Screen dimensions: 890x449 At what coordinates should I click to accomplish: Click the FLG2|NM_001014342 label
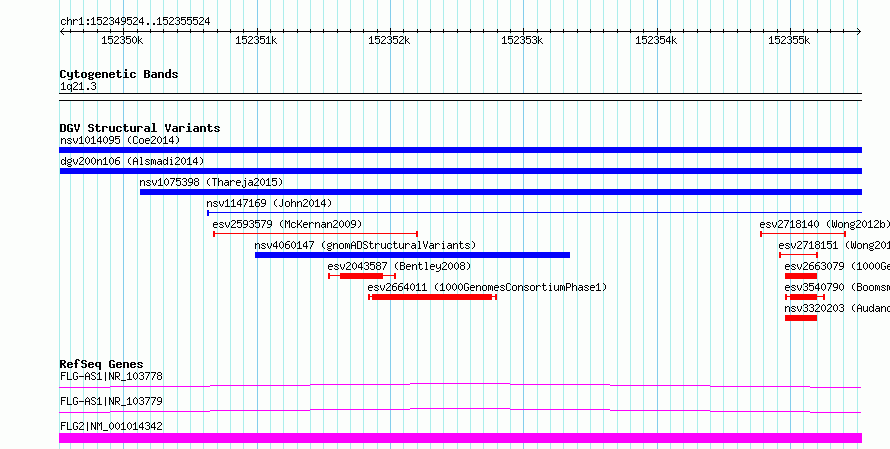click(111, 426)
